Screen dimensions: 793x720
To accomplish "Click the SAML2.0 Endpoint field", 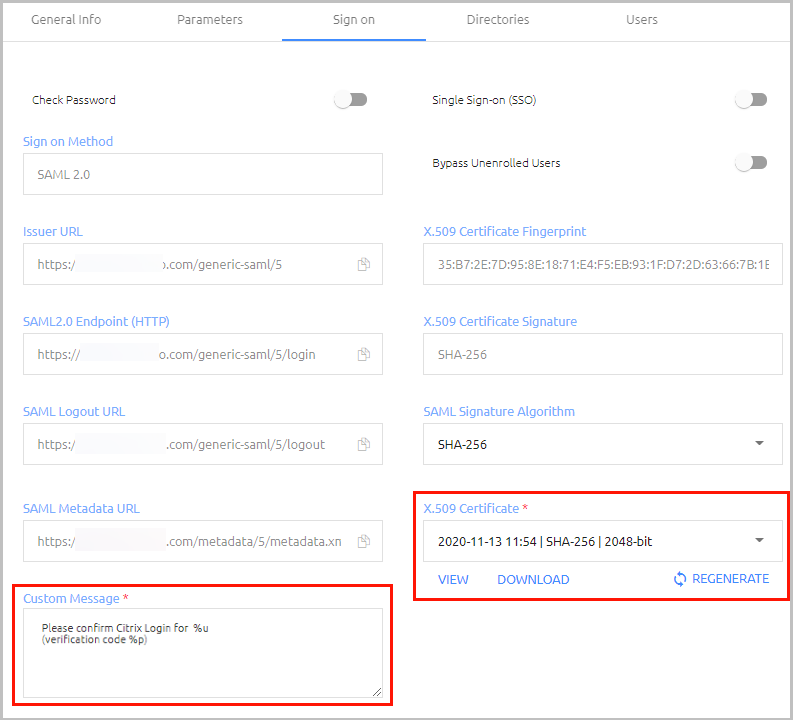I will click(x=203, y=354).
